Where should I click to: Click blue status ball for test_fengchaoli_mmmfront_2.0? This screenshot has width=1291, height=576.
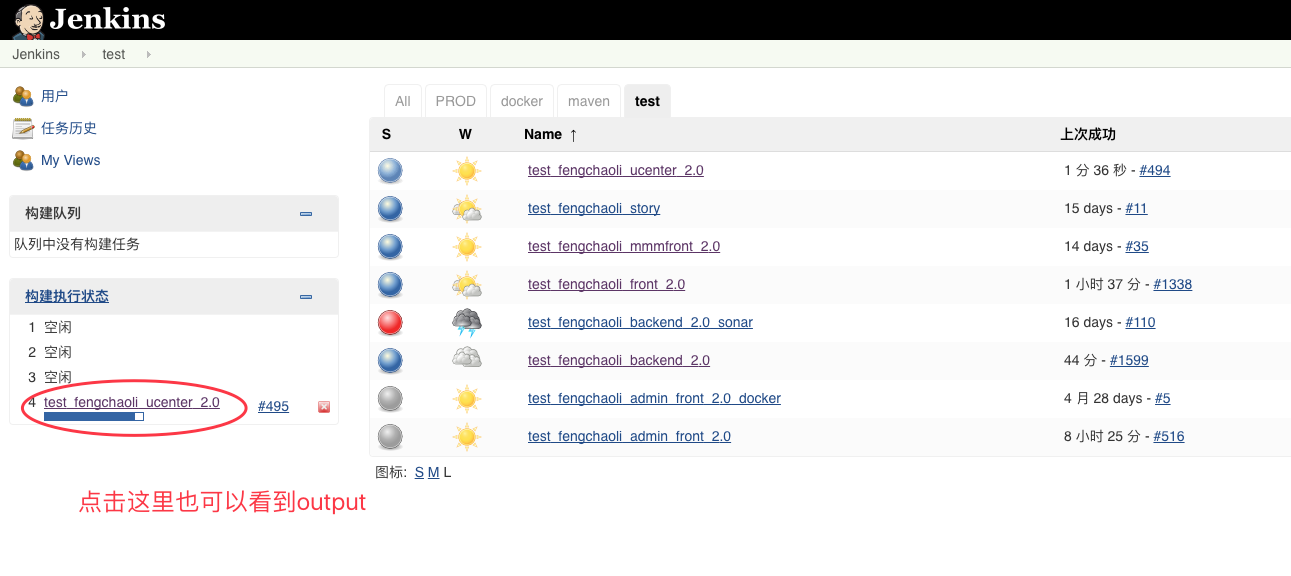click(x=390, y=246)
